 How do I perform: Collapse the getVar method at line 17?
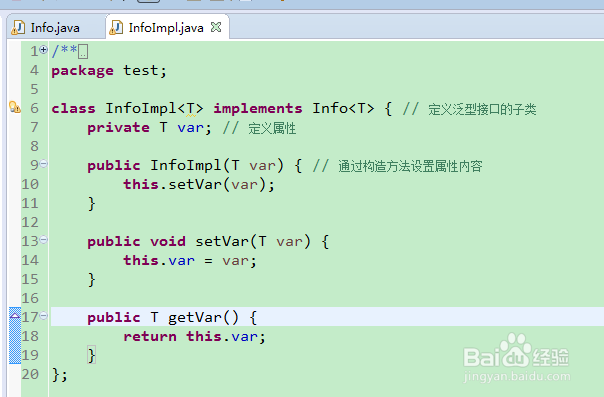coord(44,316)
